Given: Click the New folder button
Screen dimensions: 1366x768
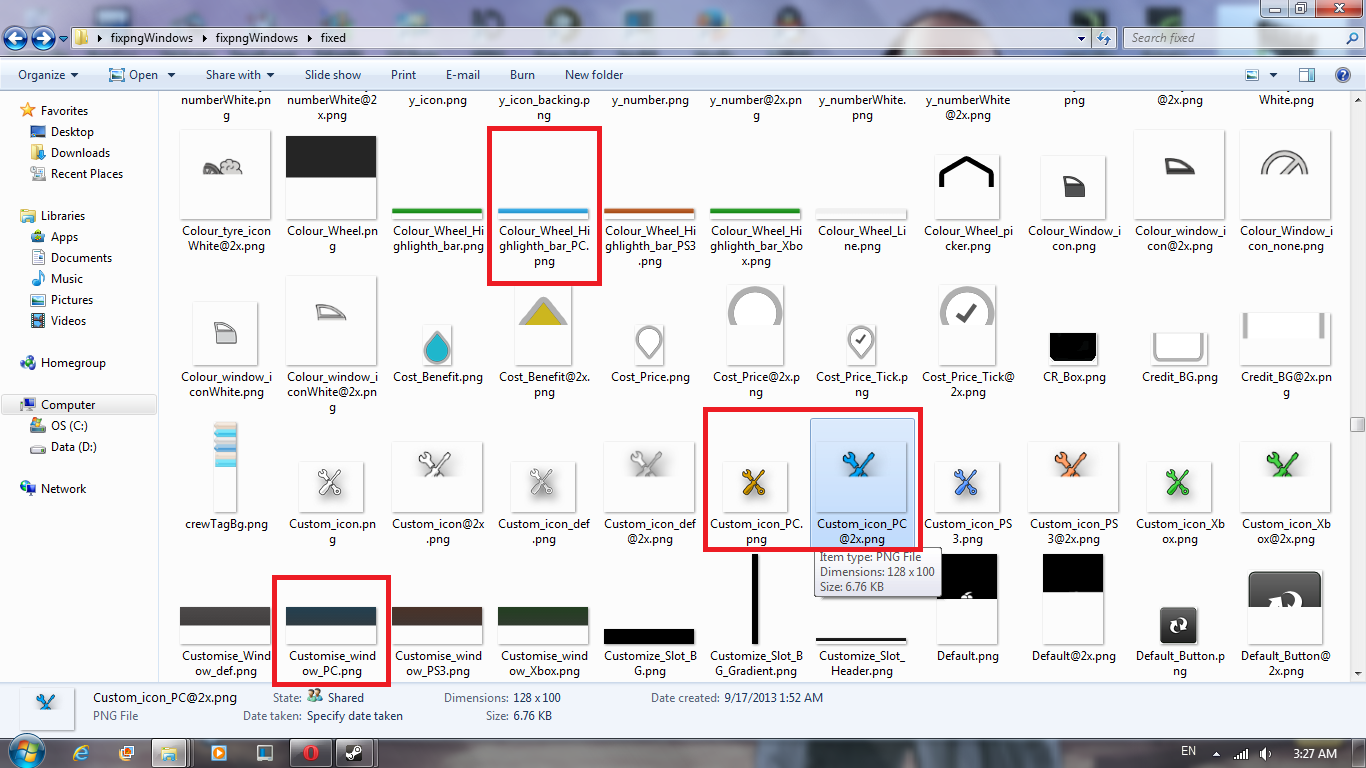Looking at the screenshot, I should 594,75.
